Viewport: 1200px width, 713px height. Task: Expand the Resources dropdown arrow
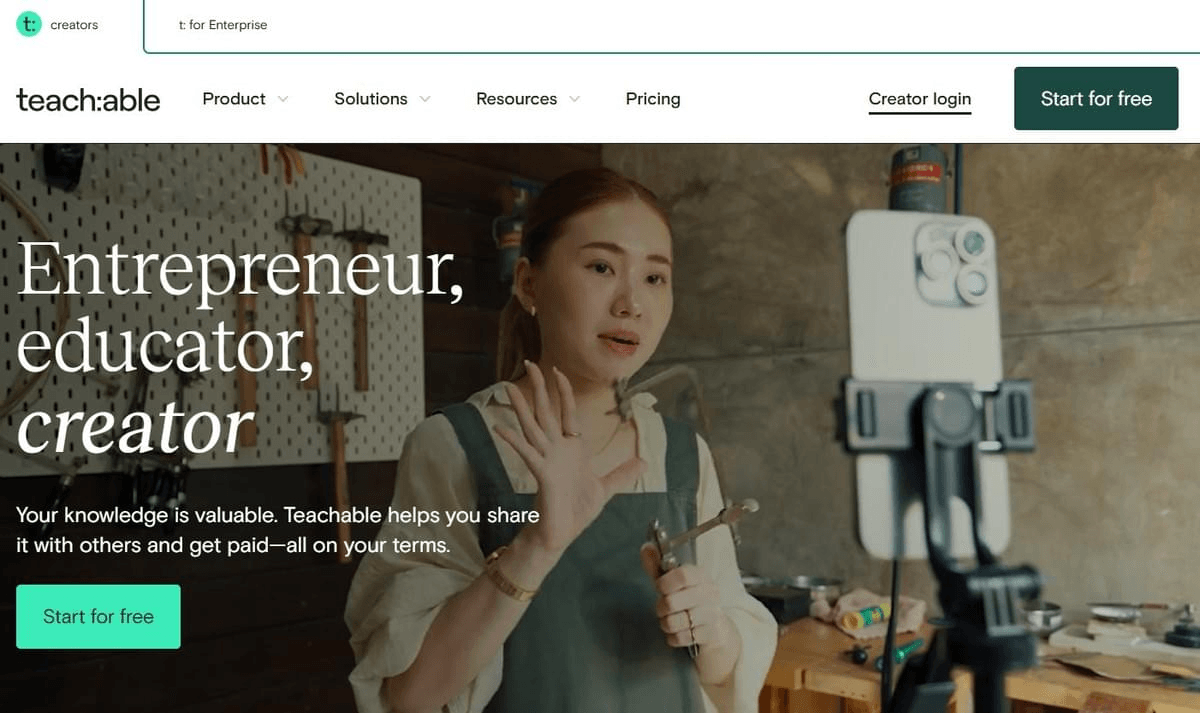point(574,99)
